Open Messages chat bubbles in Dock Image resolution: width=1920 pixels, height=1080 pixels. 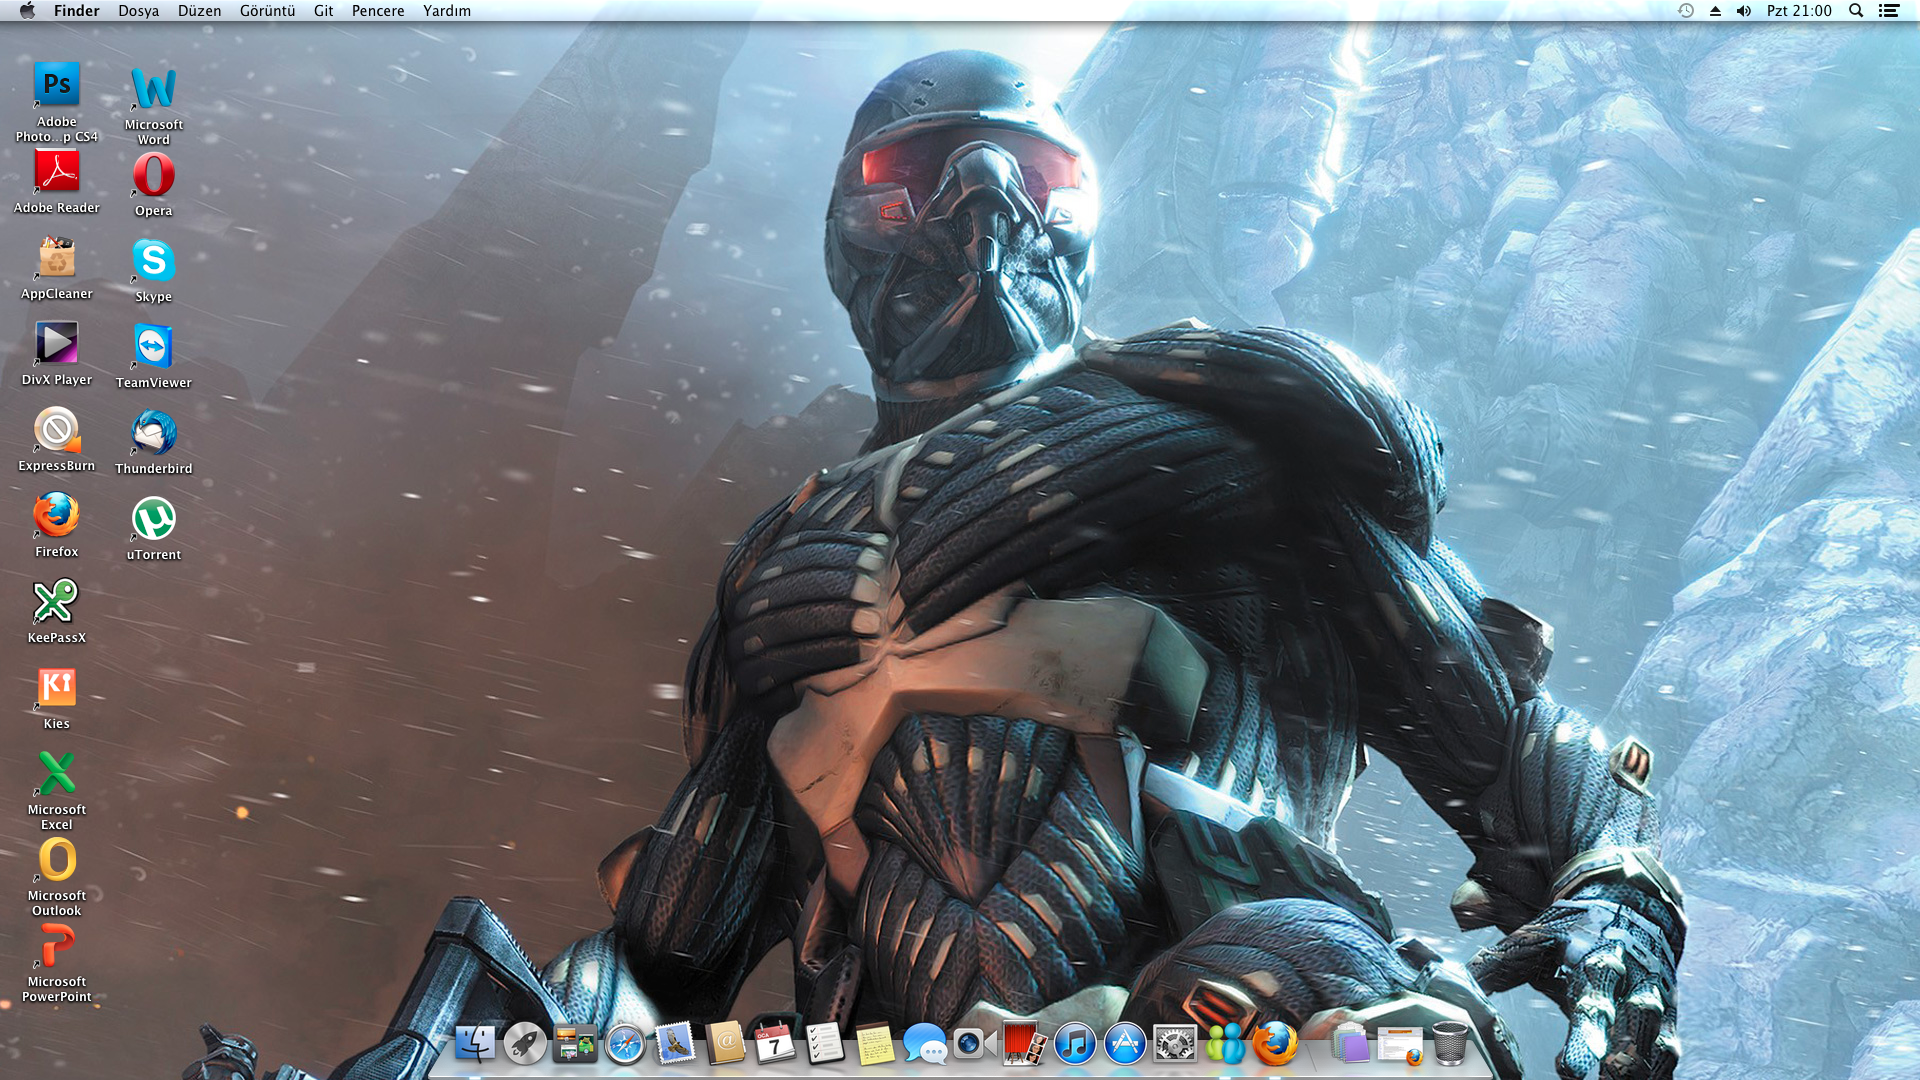[x=925, y=1044]
